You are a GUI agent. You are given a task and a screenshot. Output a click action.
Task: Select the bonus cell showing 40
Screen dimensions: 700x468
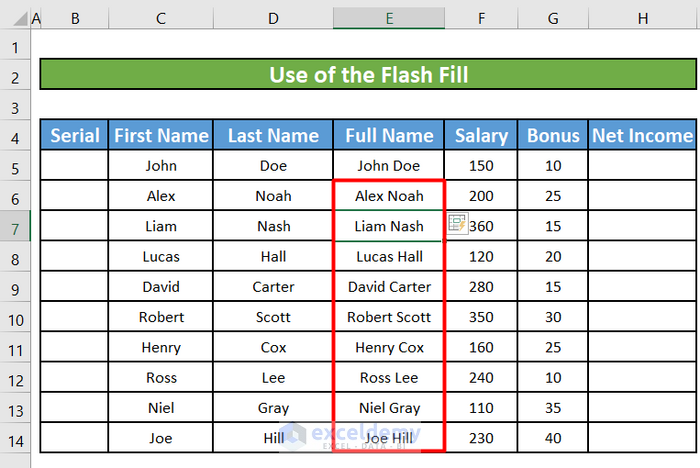[x=553, y=438]
